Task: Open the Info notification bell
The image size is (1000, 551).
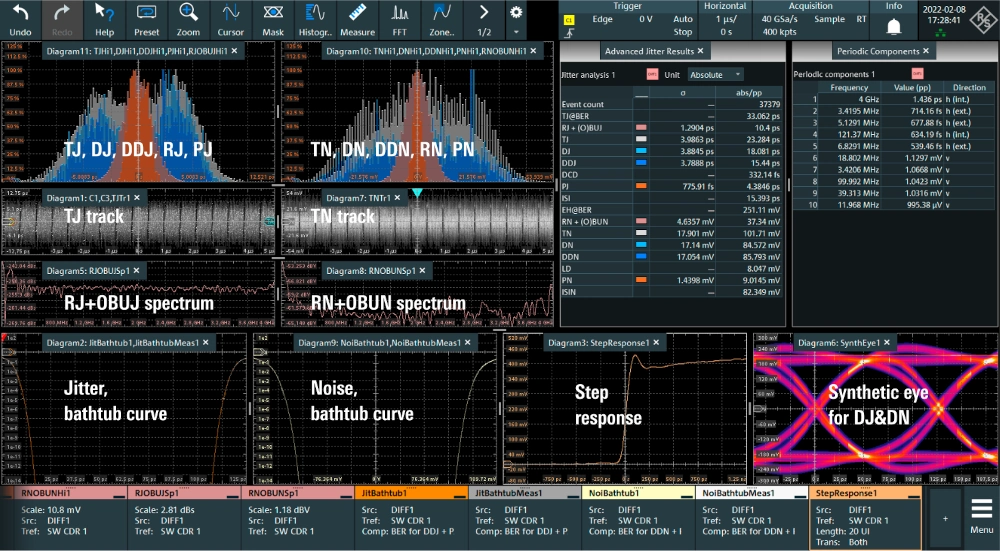Action: click(x=894, y=26)
